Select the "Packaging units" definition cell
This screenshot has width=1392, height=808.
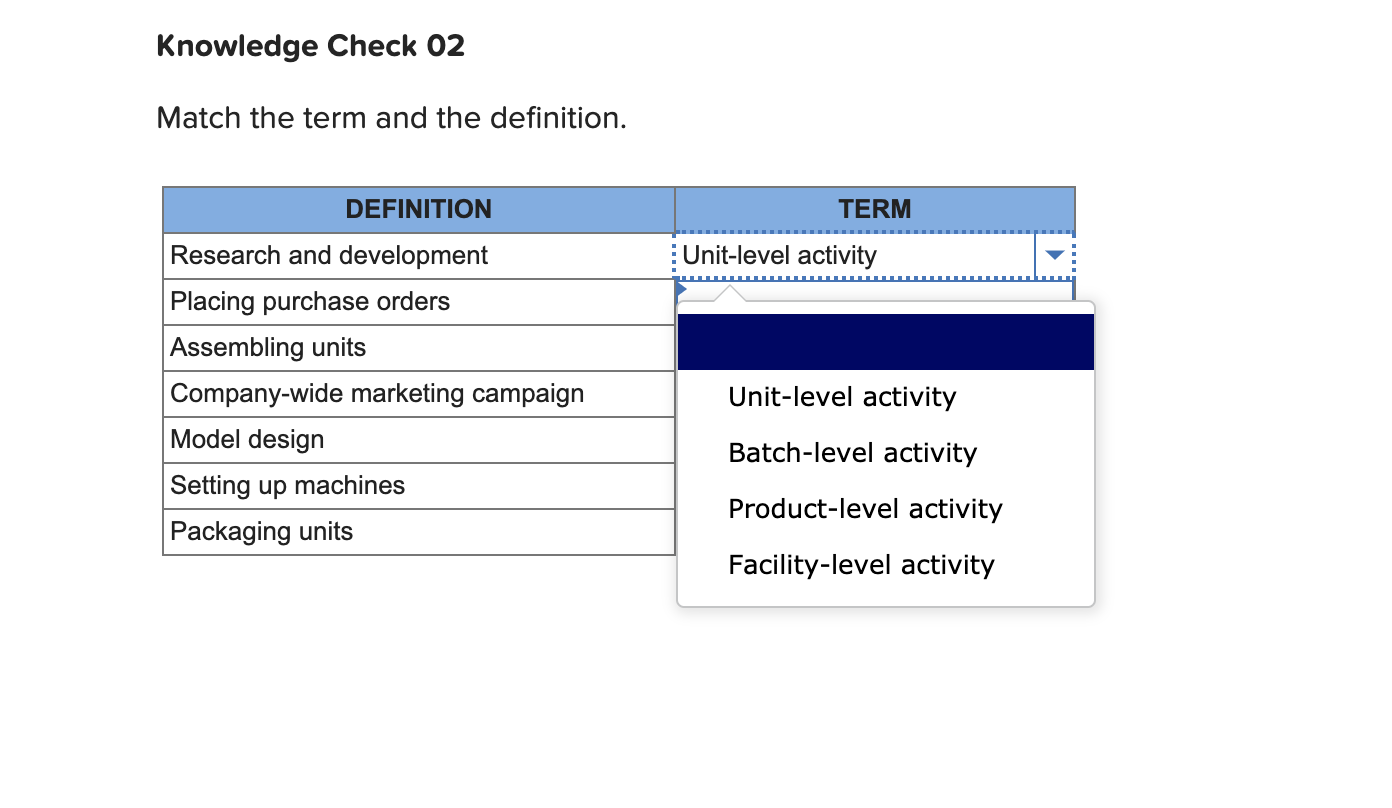[260, 531]
